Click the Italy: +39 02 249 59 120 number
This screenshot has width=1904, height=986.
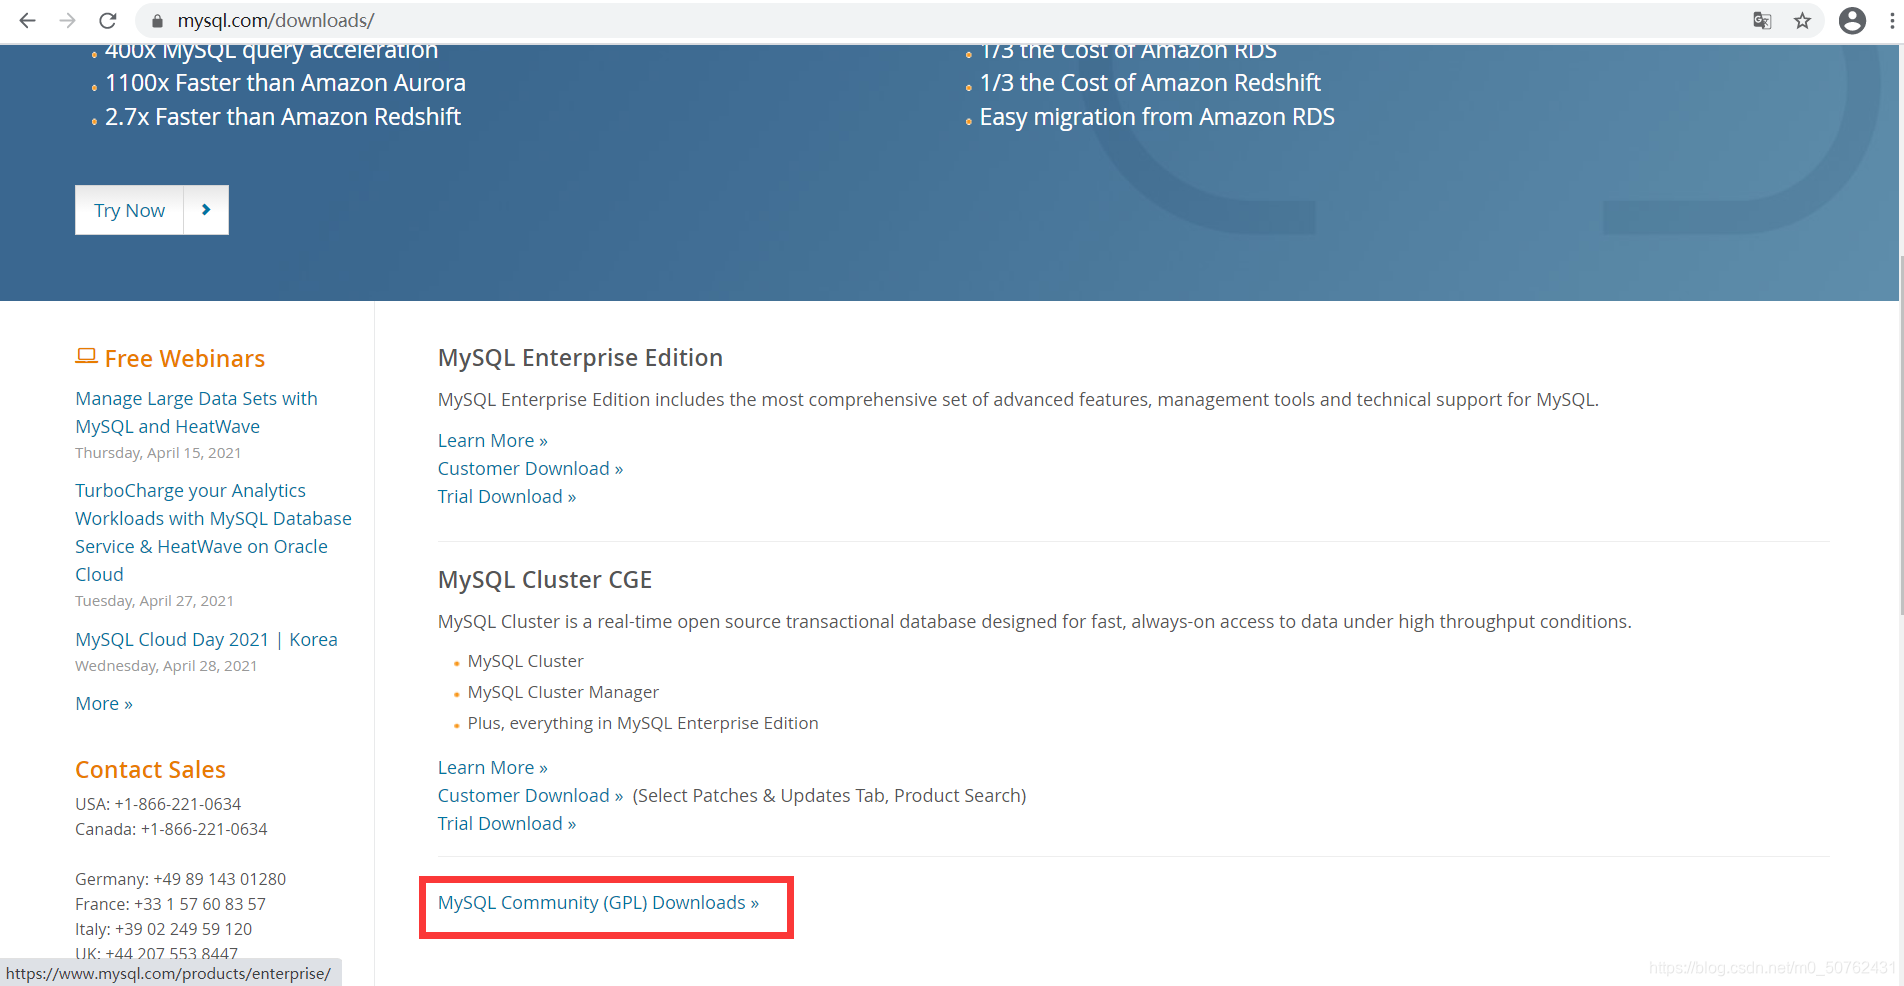(x=163, y=929)
